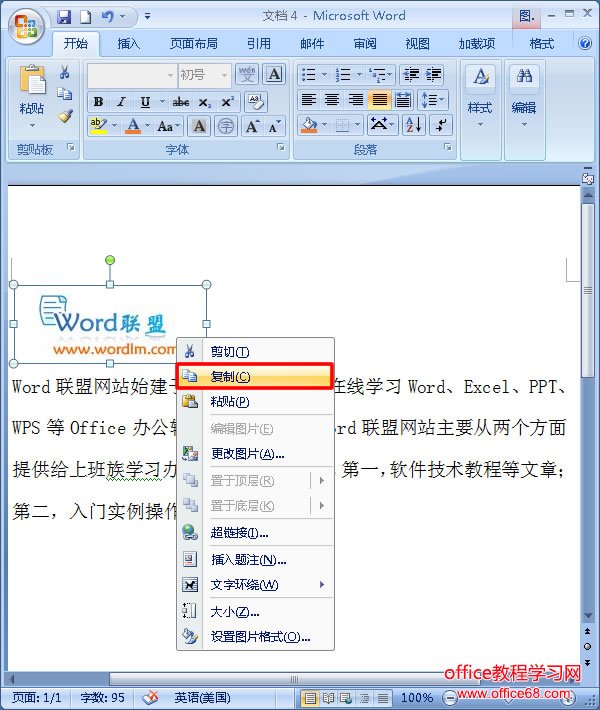Image resolution: width=600 pixels, height=710 pixels.
Task: Apply strikethrough formatting in the ribbon
Action: pos(181,102)
